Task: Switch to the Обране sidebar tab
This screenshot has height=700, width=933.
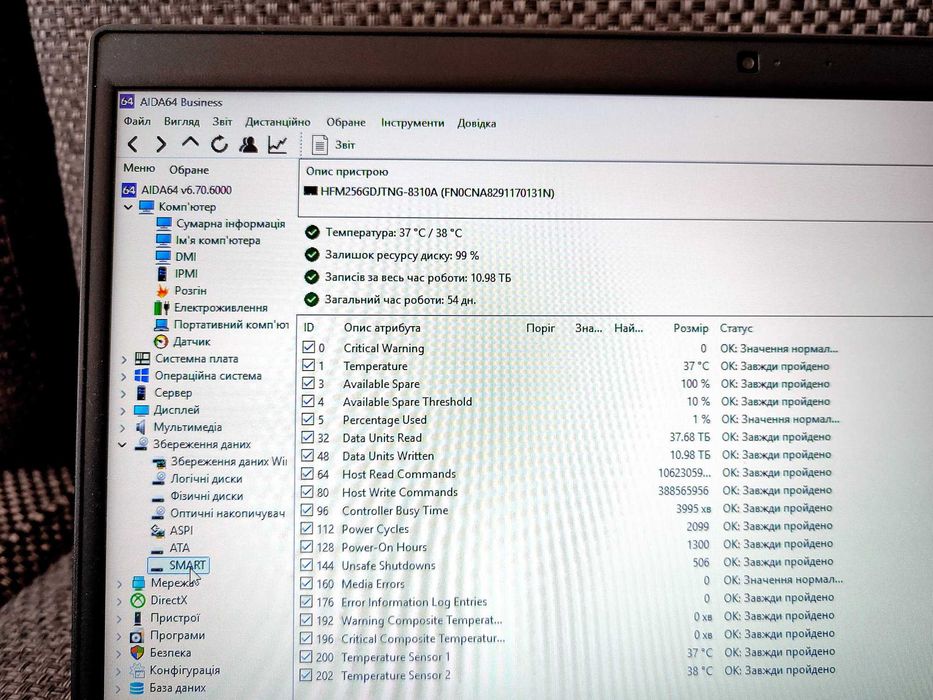Action: pos(189,170)
